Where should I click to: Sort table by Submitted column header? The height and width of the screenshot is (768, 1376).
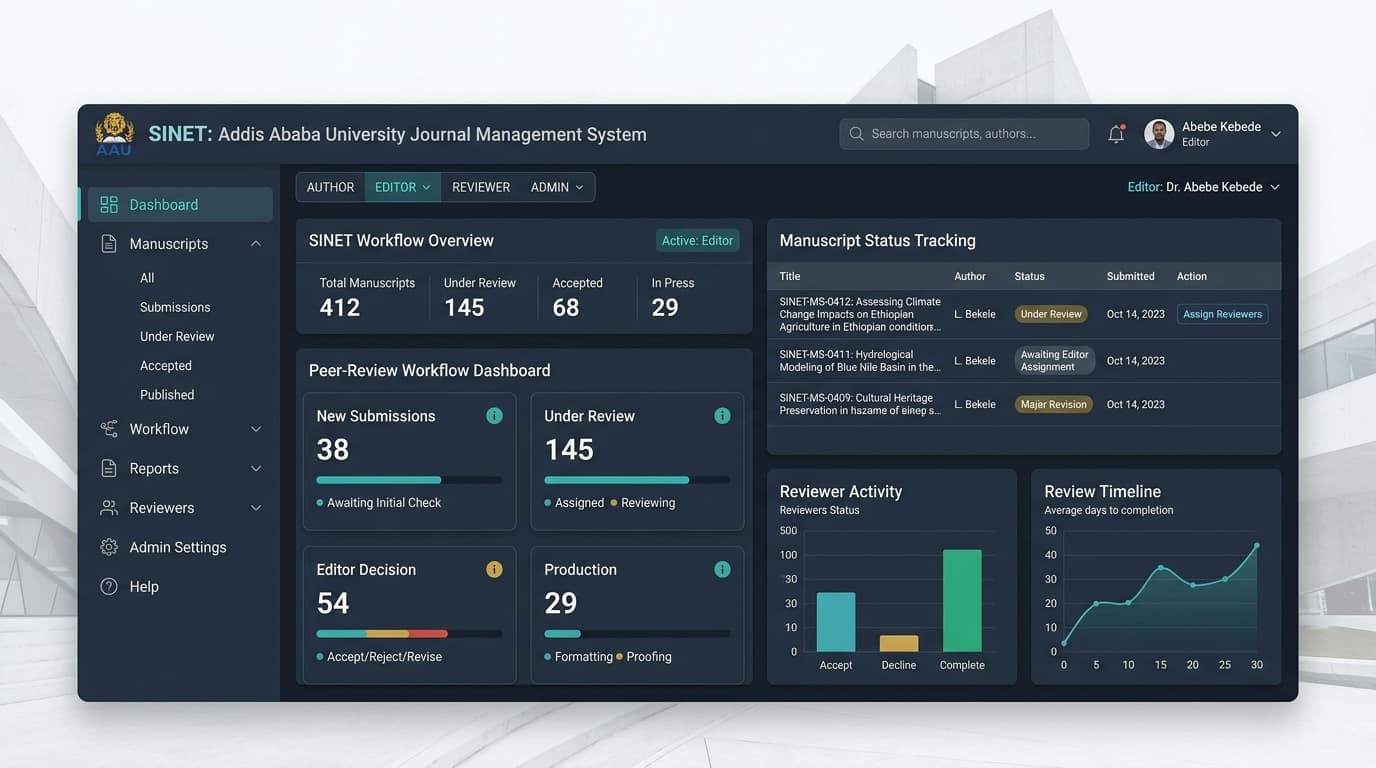(x=1130, y=276)
